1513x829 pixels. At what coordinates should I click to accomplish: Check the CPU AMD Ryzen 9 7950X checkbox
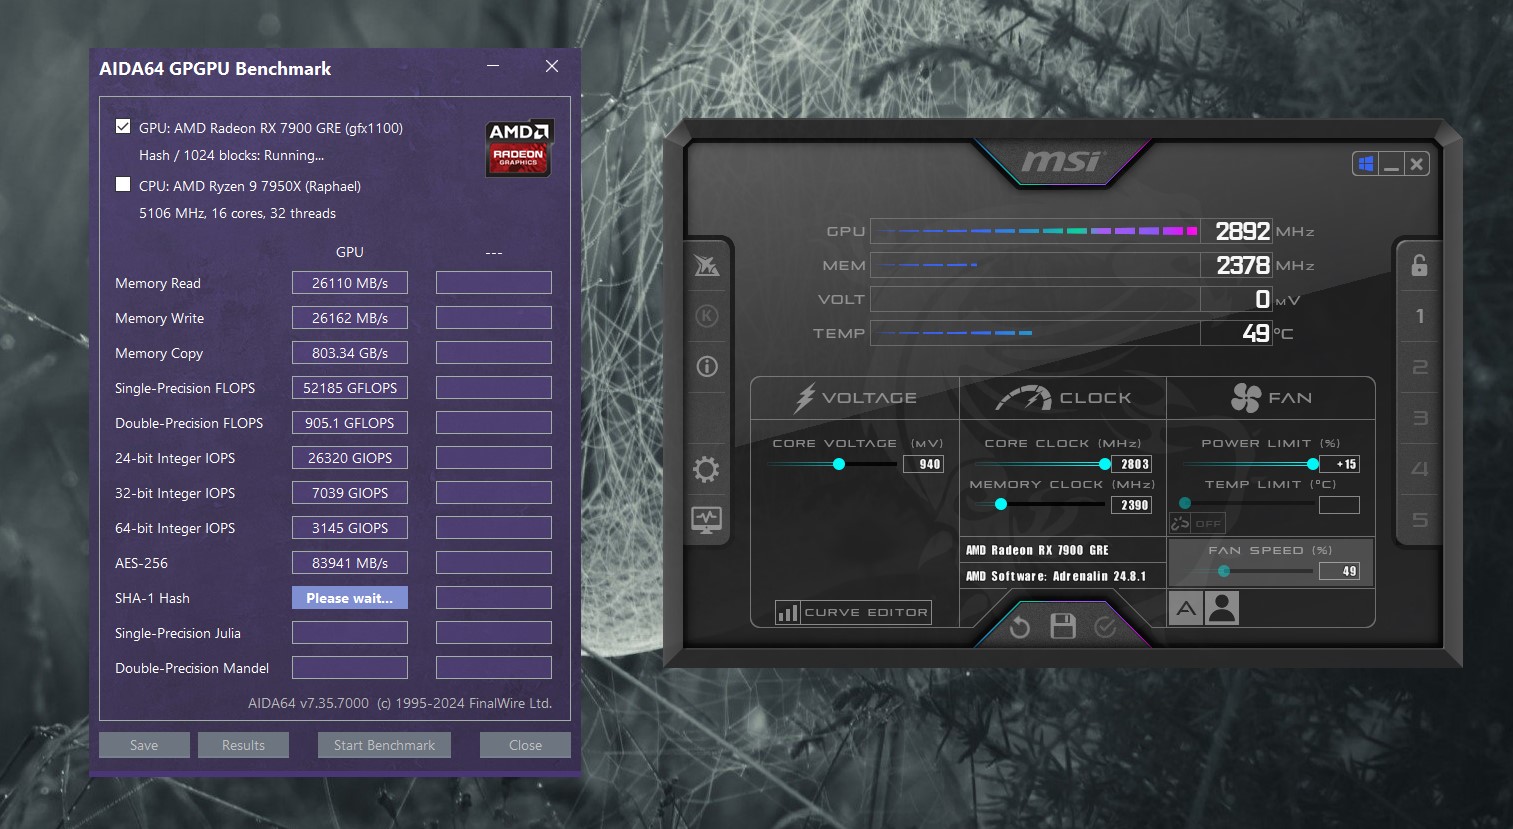coord(123,184)
